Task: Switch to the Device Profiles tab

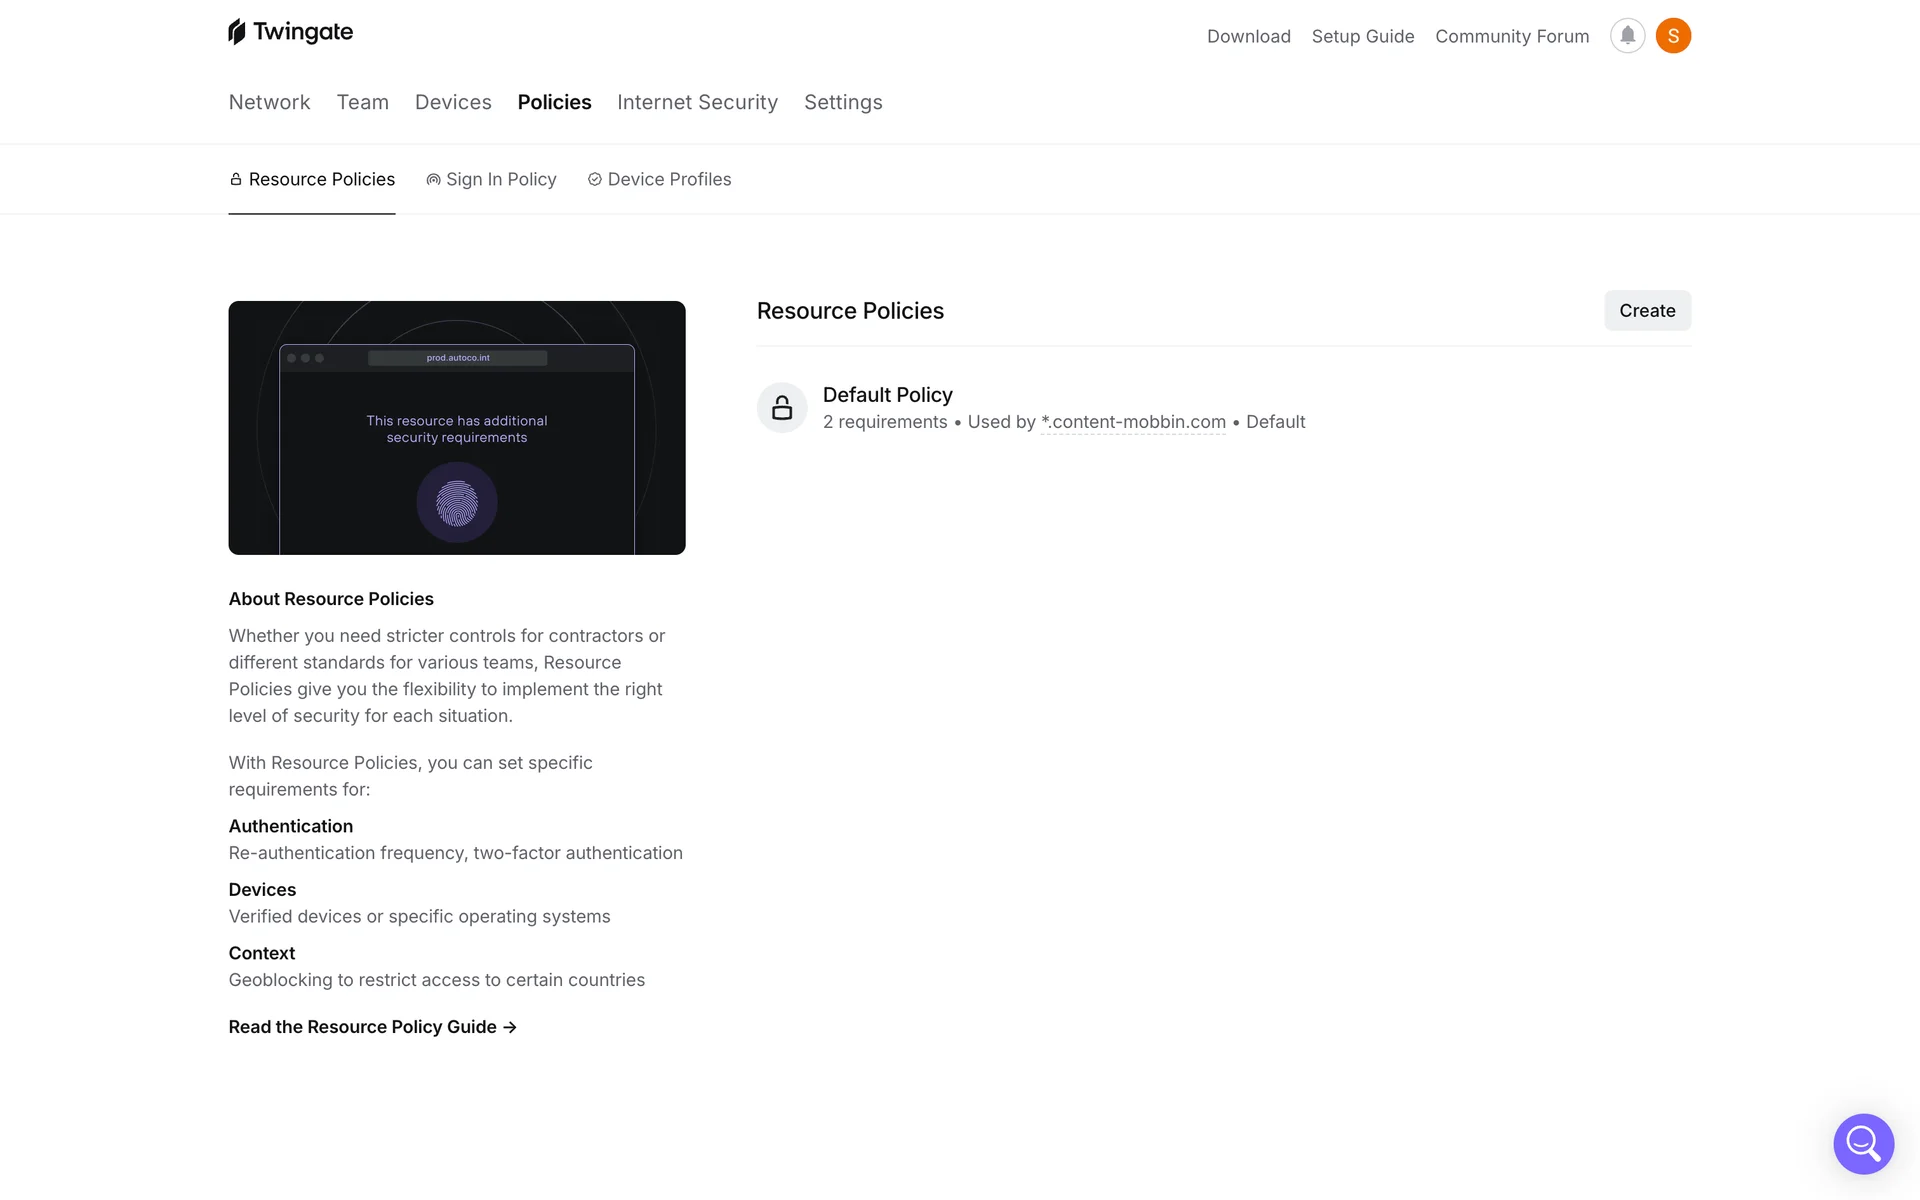Action: (659, 179)
